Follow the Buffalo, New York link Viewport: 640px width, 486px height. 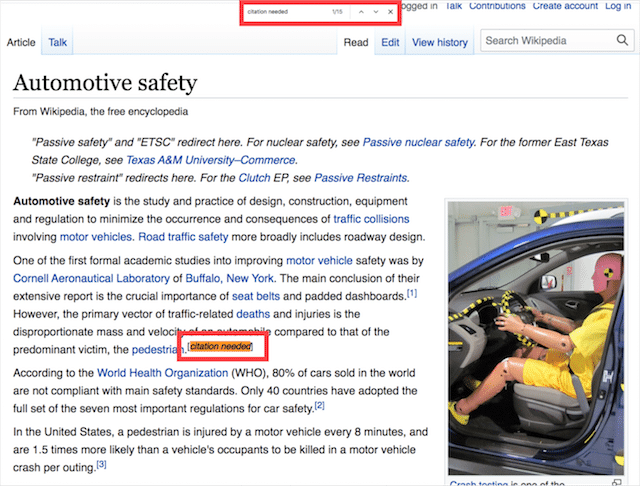click(229, 278)
